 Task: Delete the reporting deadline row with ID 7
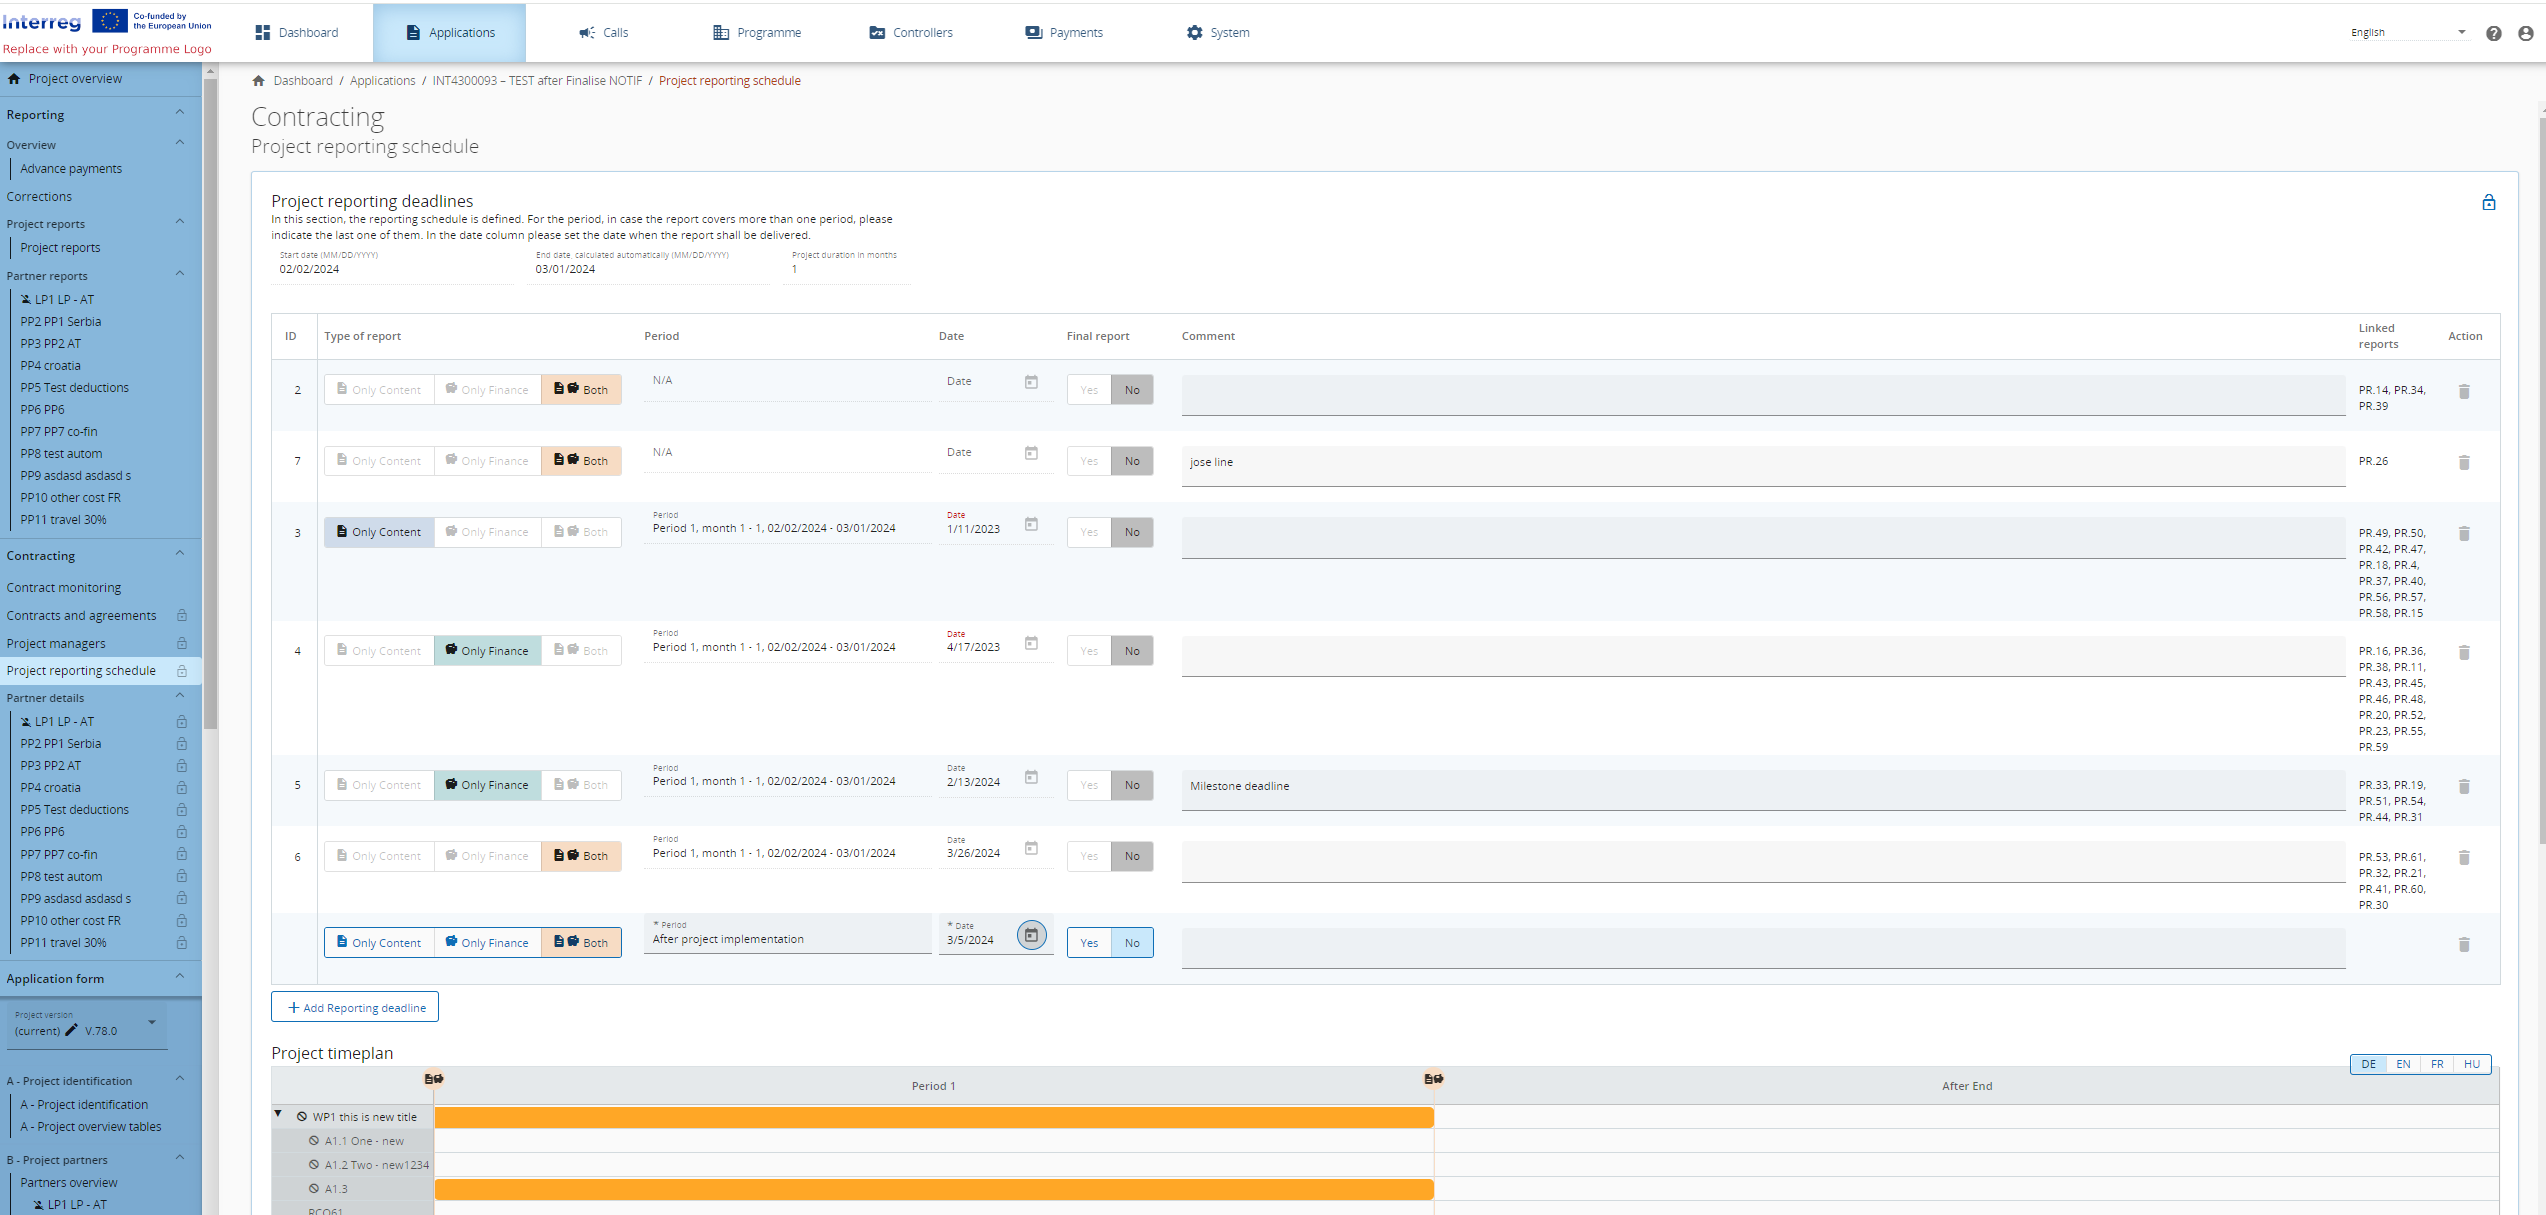click(x=2463, y=462)
